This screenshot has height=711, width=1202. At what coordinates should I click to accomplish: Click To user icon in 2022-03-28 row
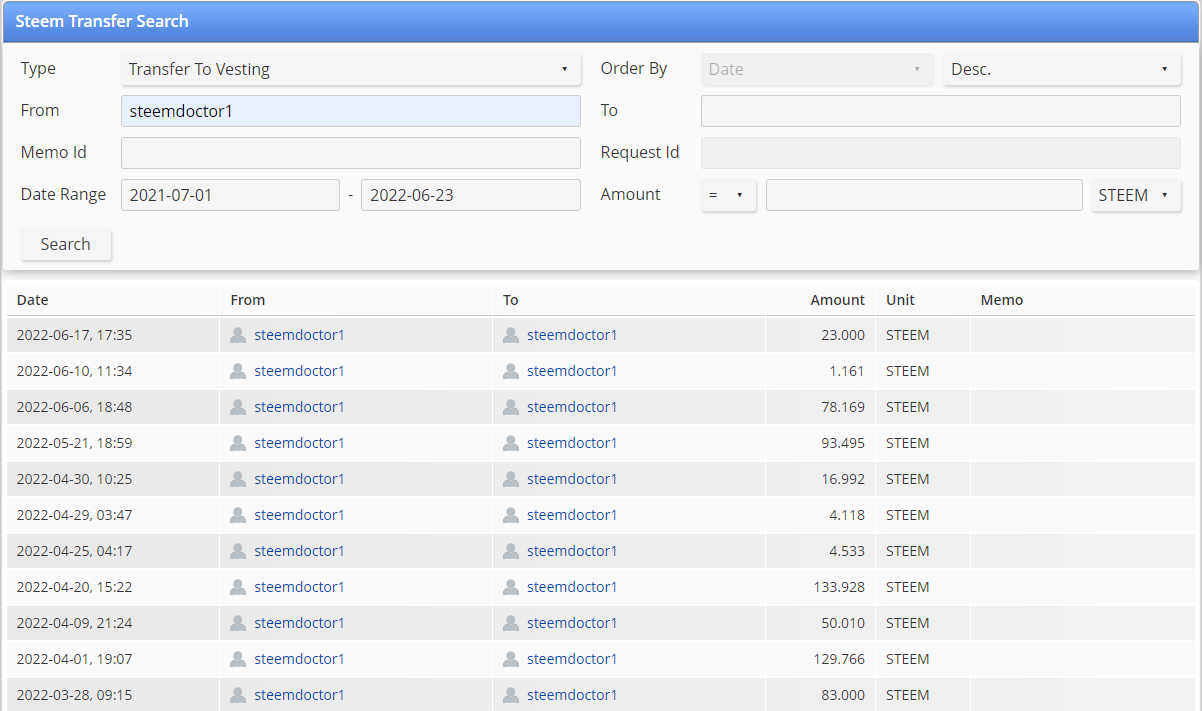[511, 695]
